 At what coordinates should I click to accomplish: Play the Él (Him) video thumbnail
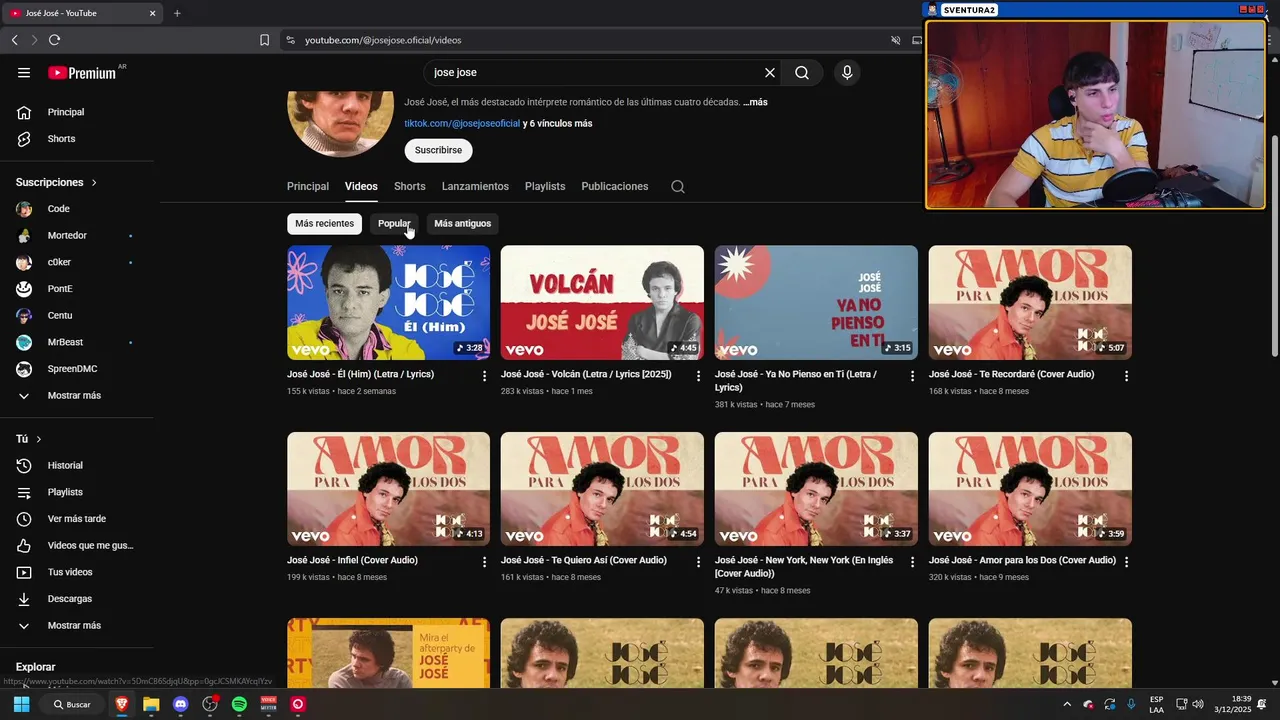(x=388, y=303)
